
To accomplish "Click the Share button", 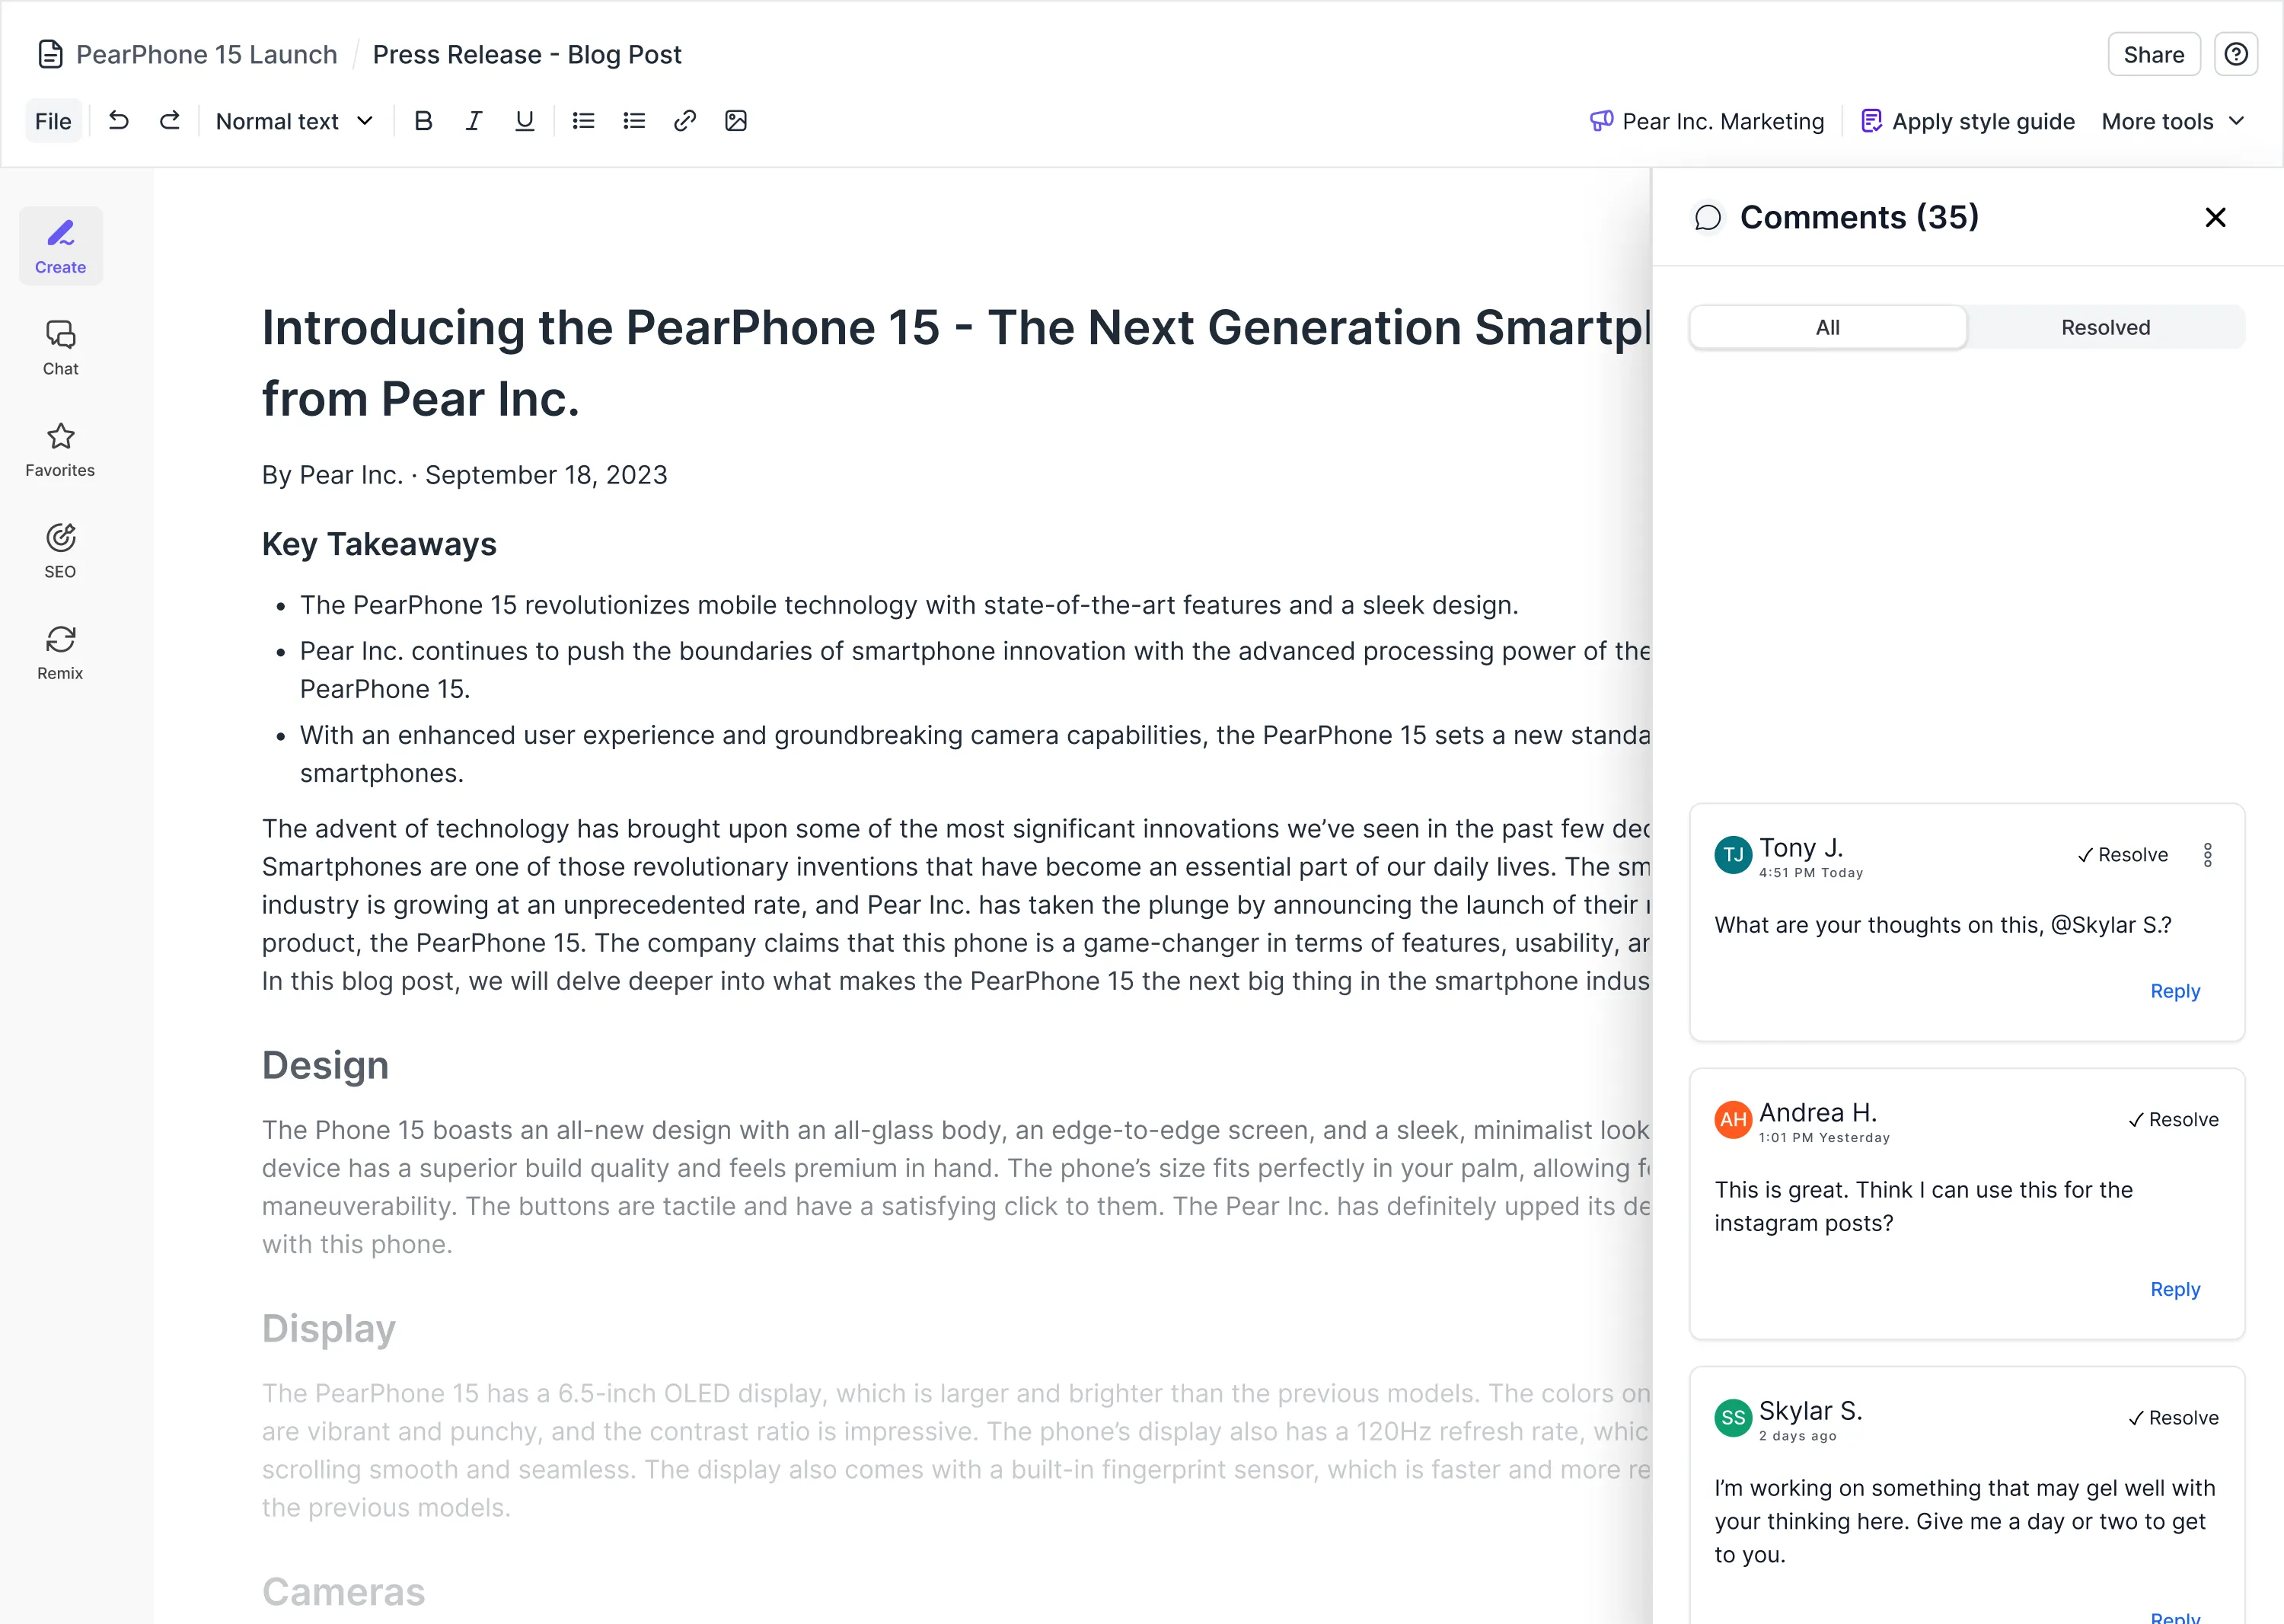I will click(x=2153, y=54).
